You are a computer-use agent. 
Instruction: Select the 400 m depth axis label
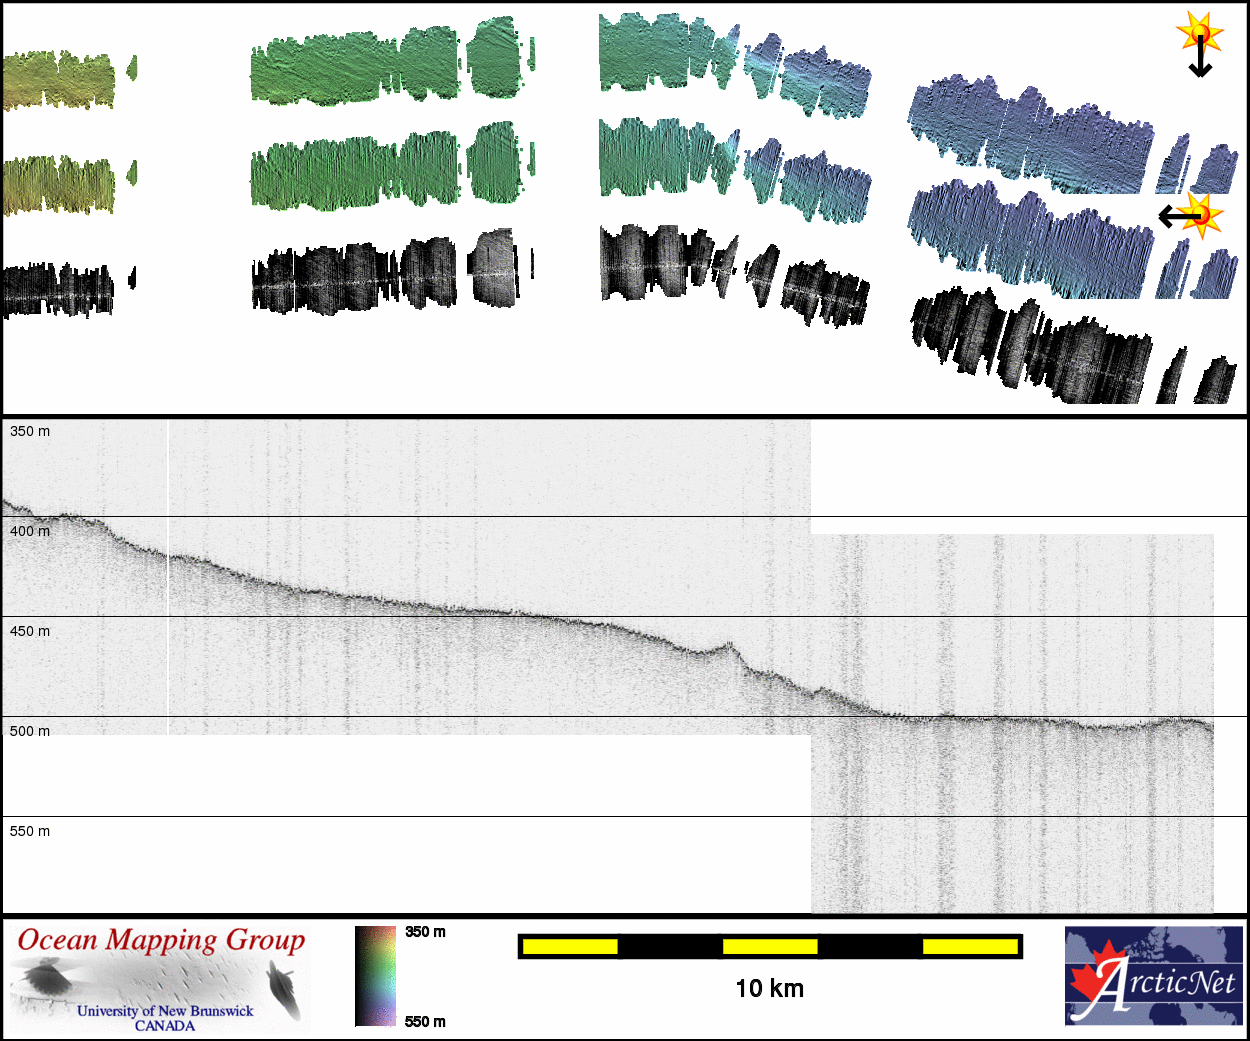[x=30, y=531]
